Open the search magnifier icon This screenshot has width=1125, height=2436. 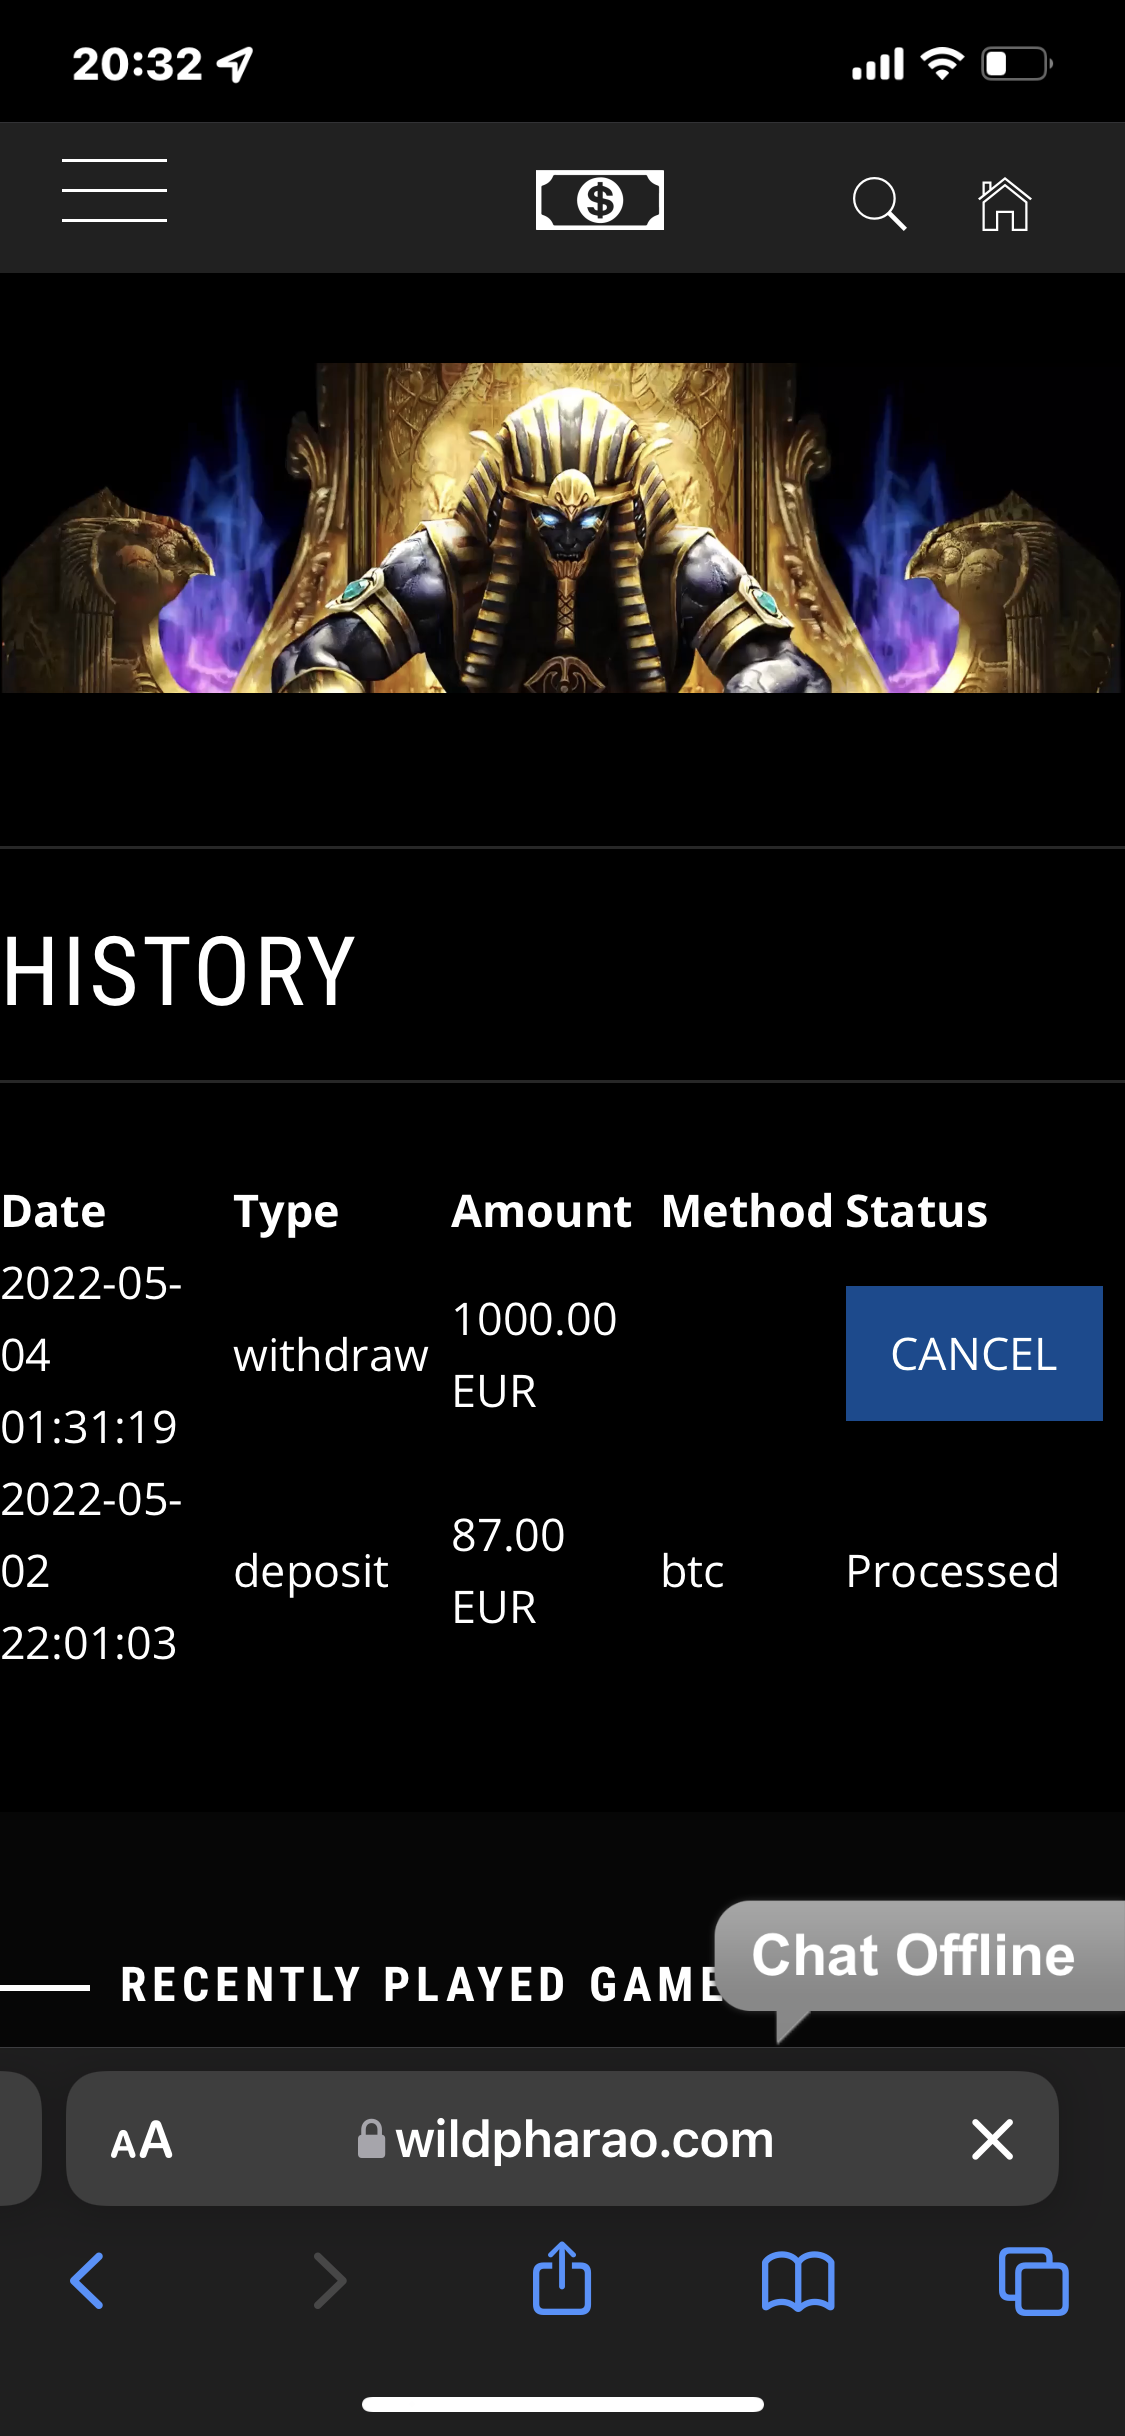pos(879,204)
